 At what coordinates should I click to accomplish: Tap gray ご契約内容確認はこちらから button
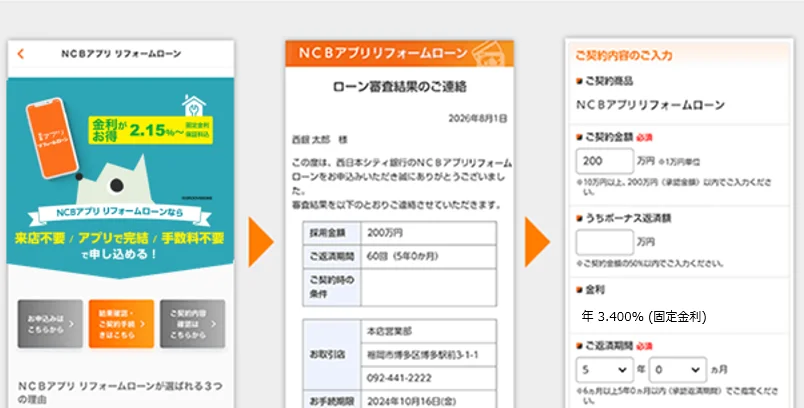coord(192,324)
